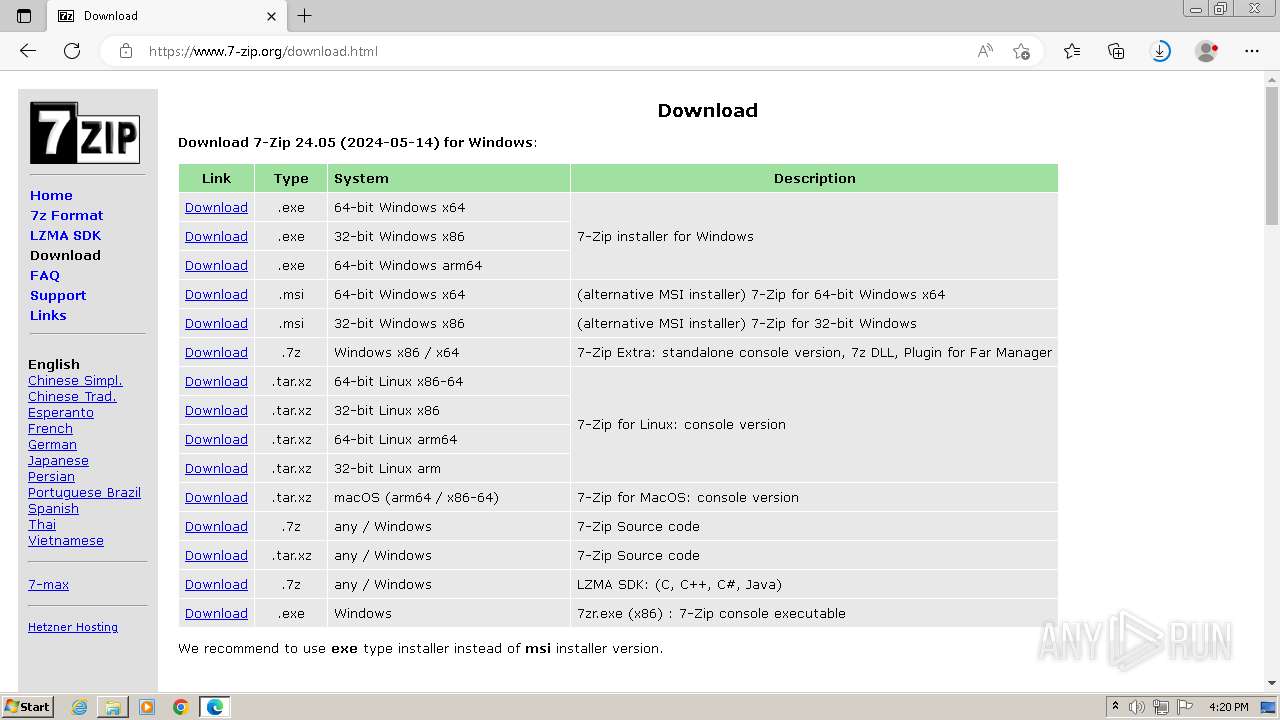Click the 7-ZIP logo image
1280x720 pixels.
coord(85,133)
